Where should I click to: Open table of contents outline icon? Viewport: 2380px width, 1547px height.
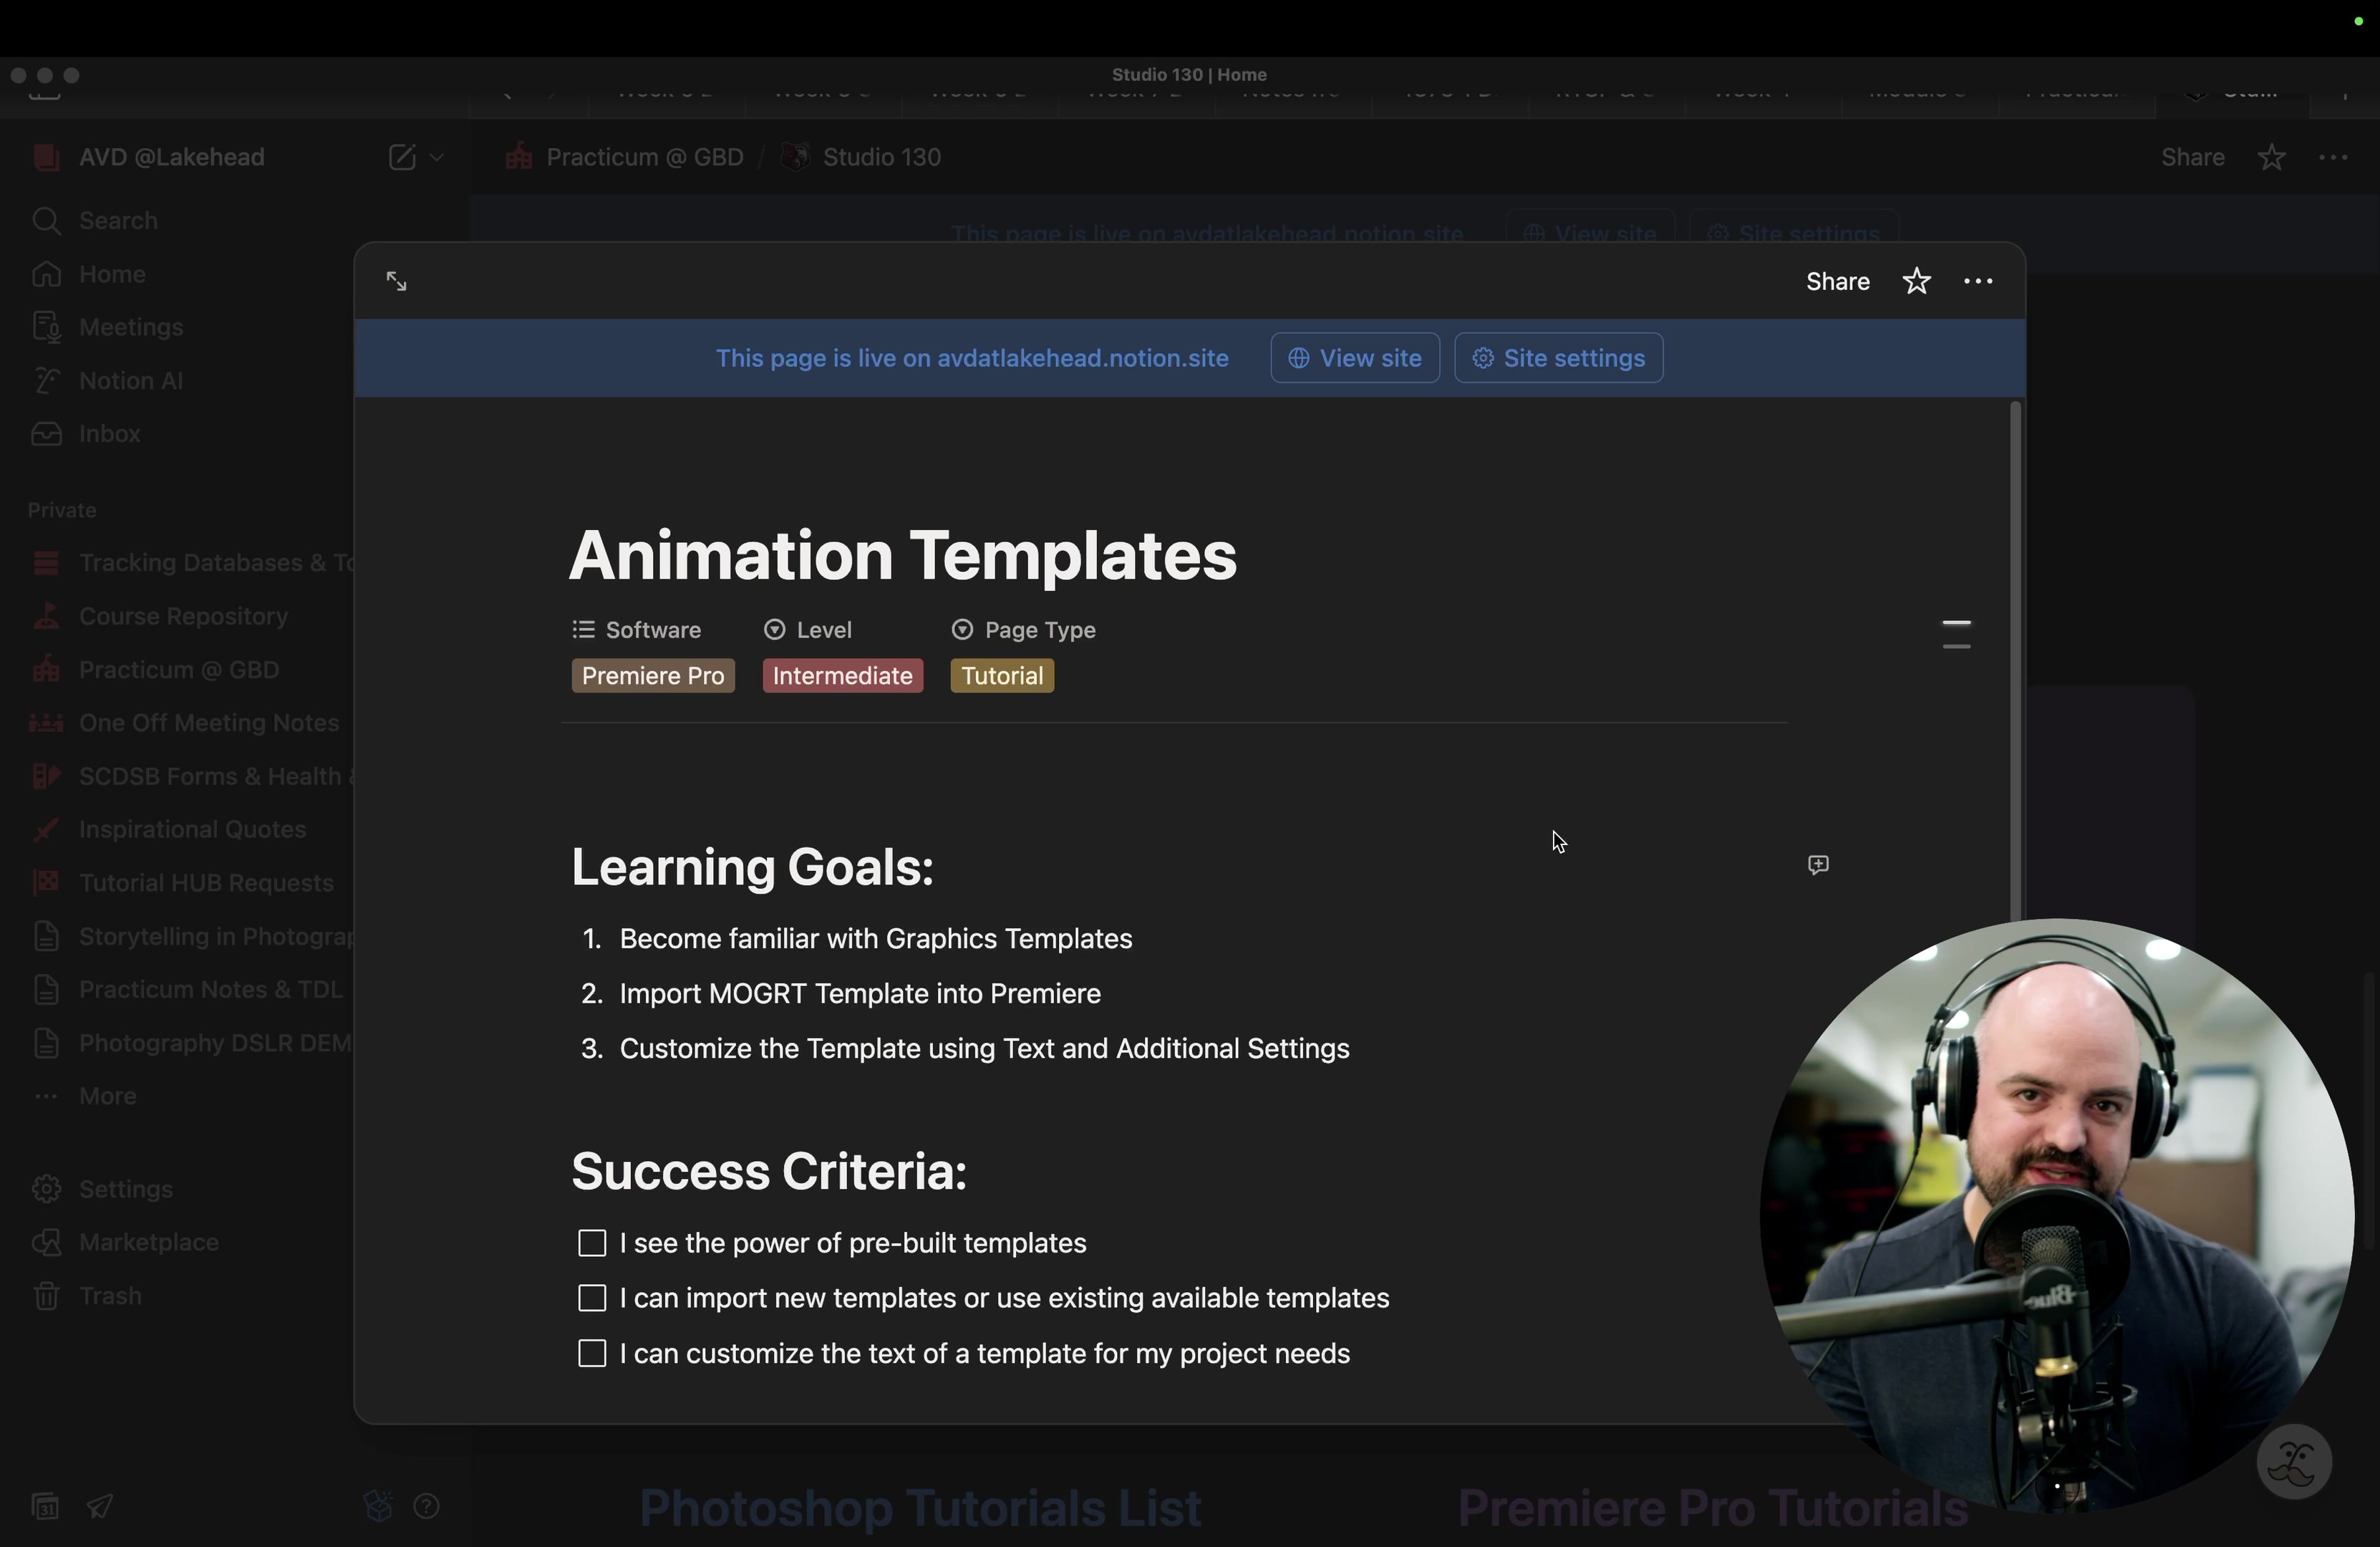click(x=1956, y=635)
